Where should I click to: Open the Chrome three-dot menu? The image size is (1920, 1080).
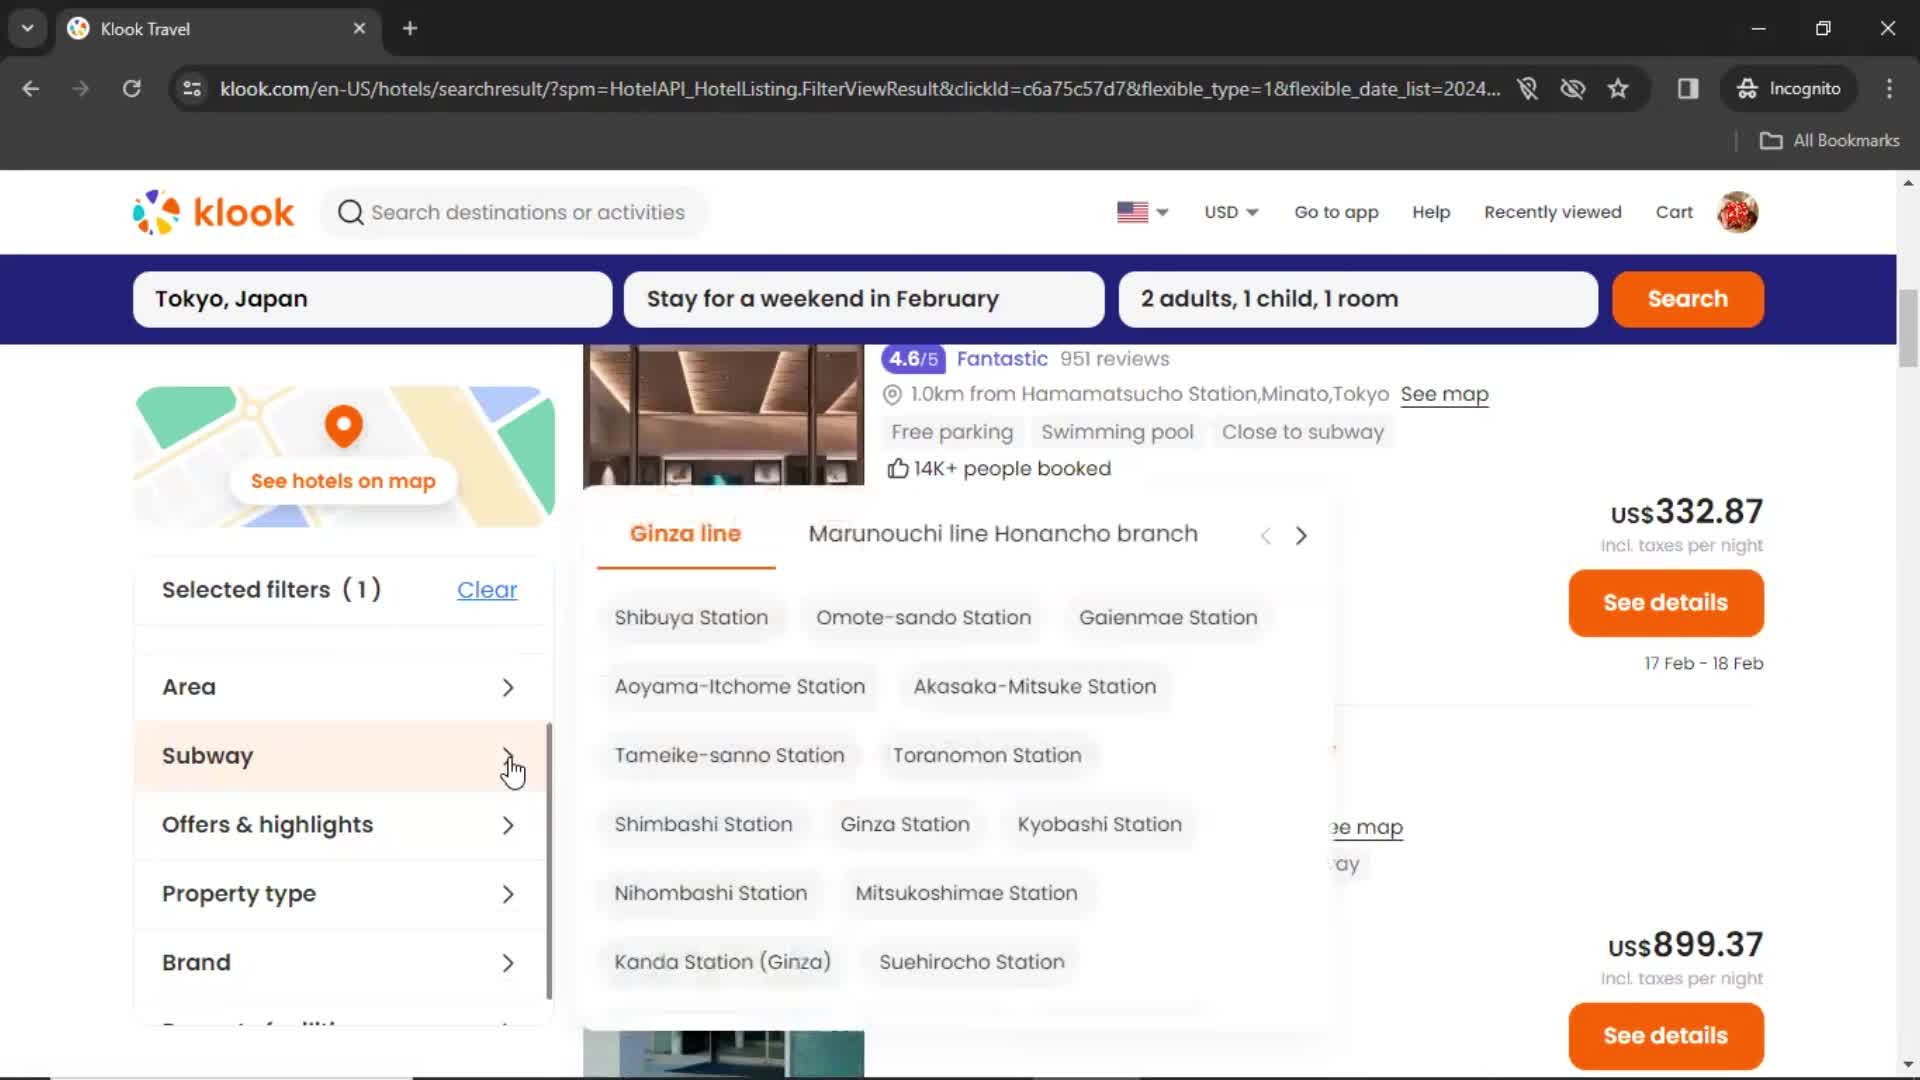coord(1889,89)
